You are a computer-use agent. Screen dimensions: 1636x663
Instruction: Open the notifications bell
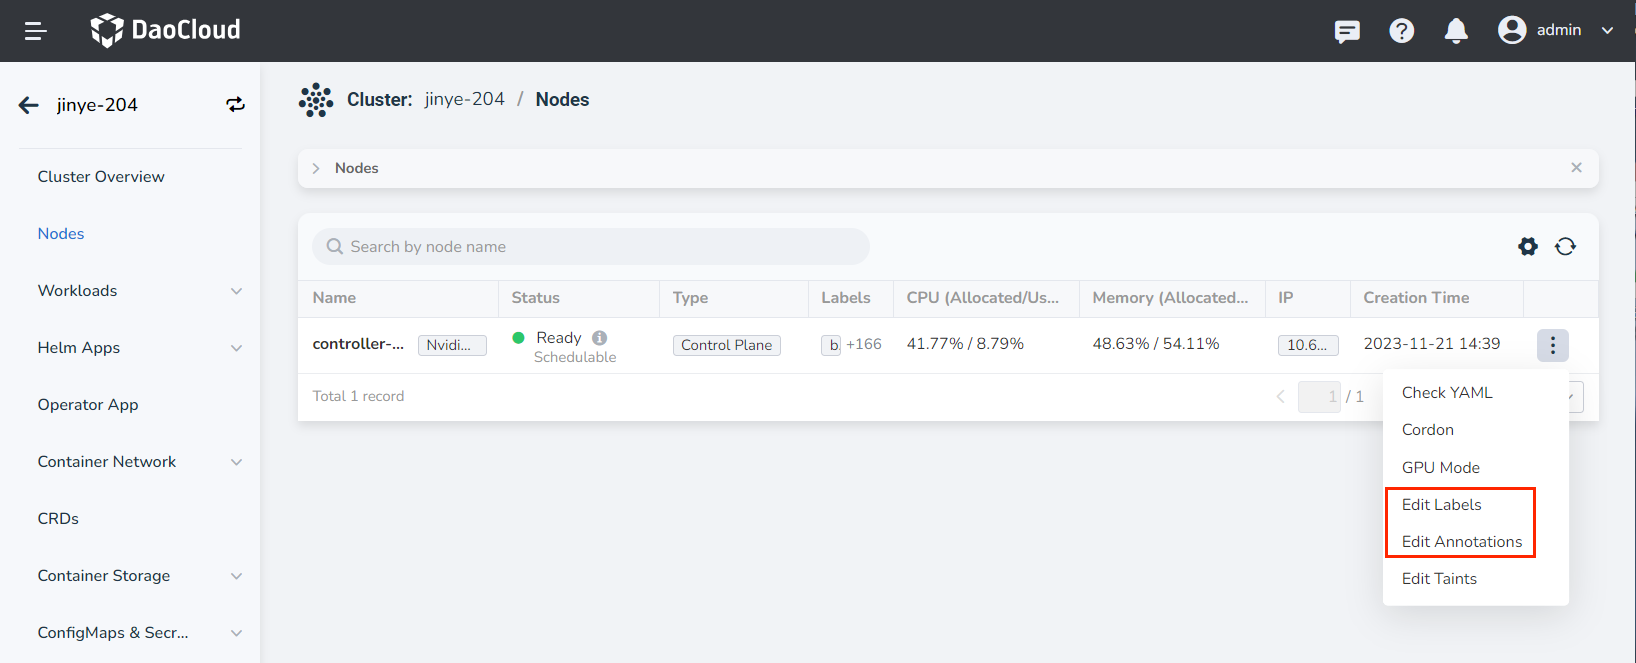[1456, 31]
